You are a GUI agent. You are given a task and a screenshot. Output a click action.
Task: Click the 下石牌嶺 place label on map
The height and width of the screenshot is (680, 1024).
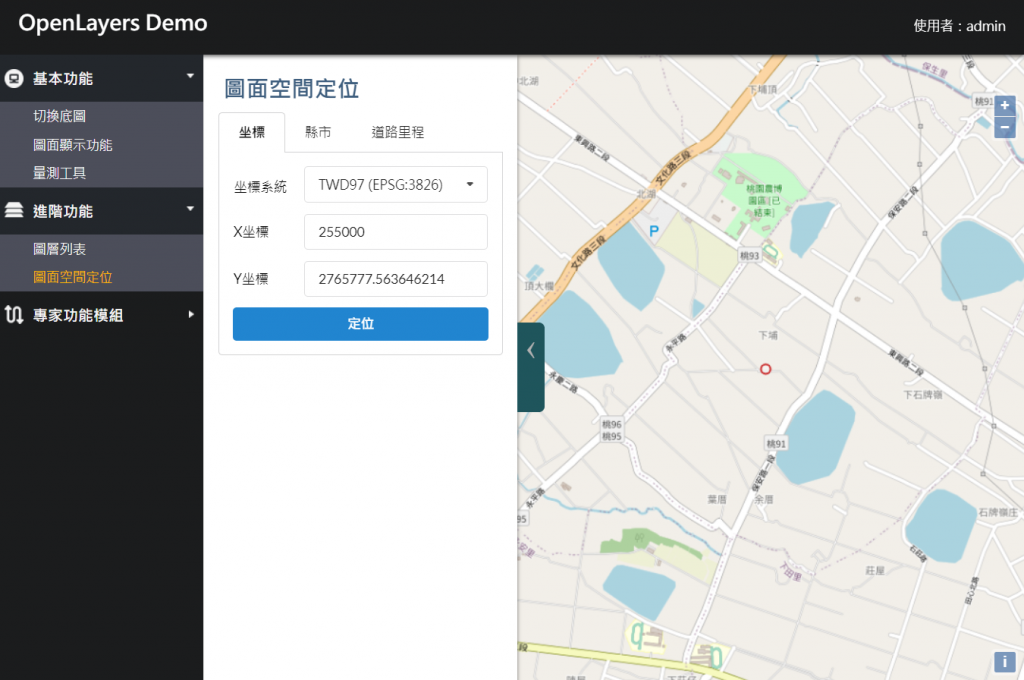(x=923, y=395)
